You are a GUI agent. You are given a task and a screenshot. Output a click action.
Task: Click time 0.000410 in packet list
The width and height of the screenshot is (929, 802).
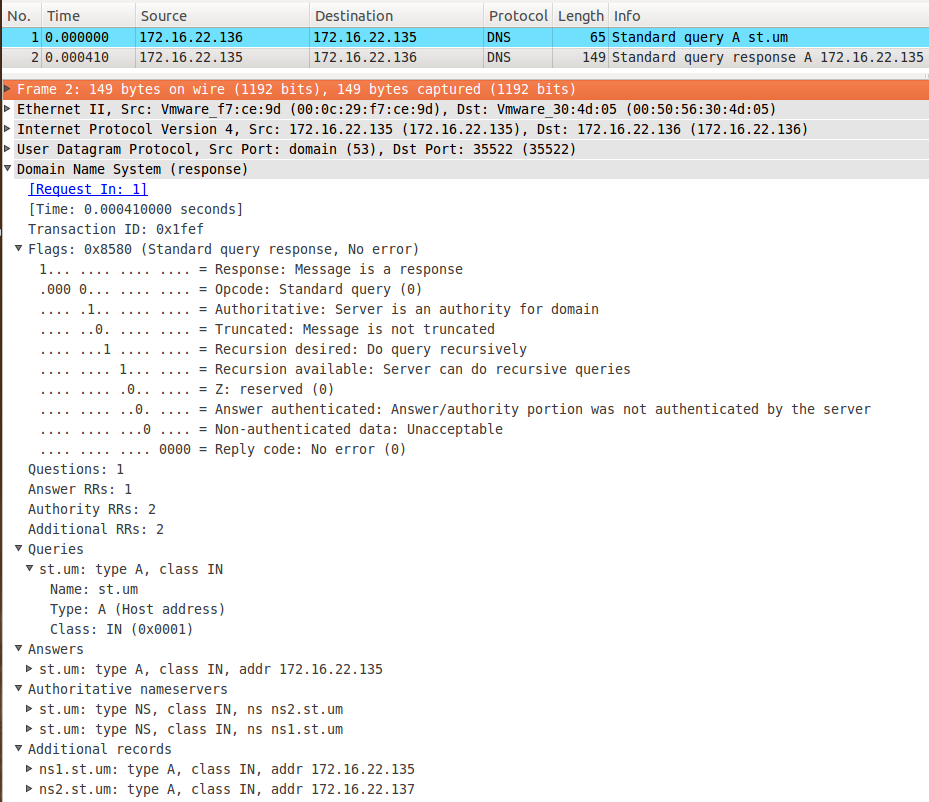[x=77, y=57]
